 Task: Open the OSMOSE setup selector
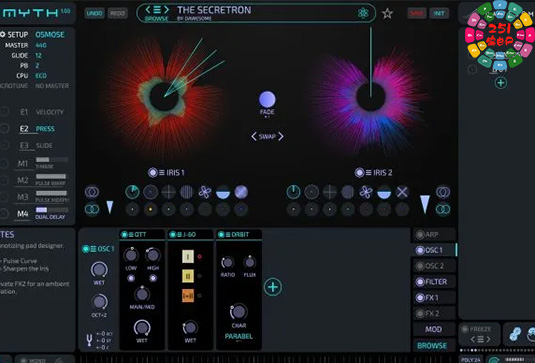coord(50,34)
